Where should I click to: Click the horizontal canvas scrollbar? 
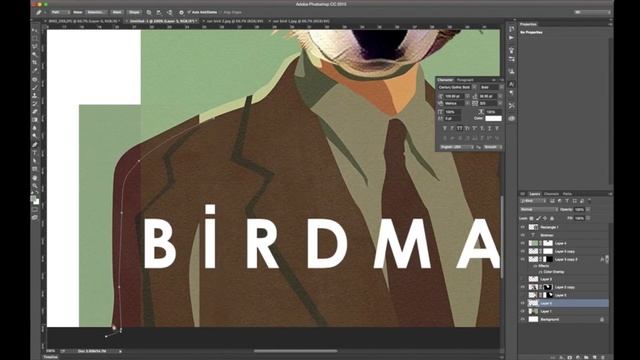point(296,351)
